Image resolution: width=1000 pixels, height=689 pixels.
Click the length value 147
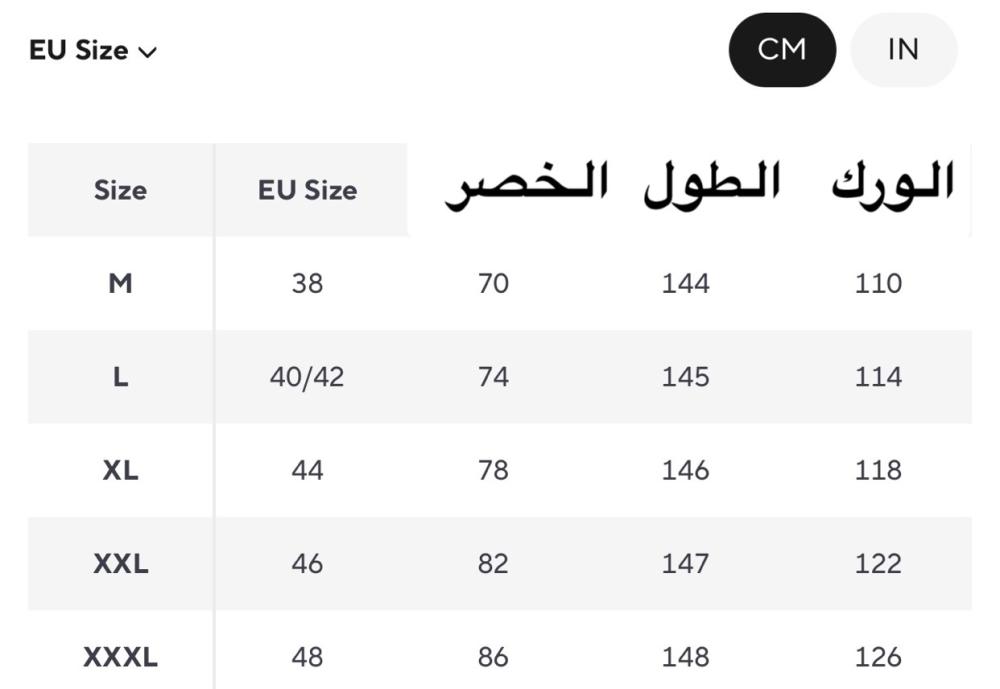point(686,563)
